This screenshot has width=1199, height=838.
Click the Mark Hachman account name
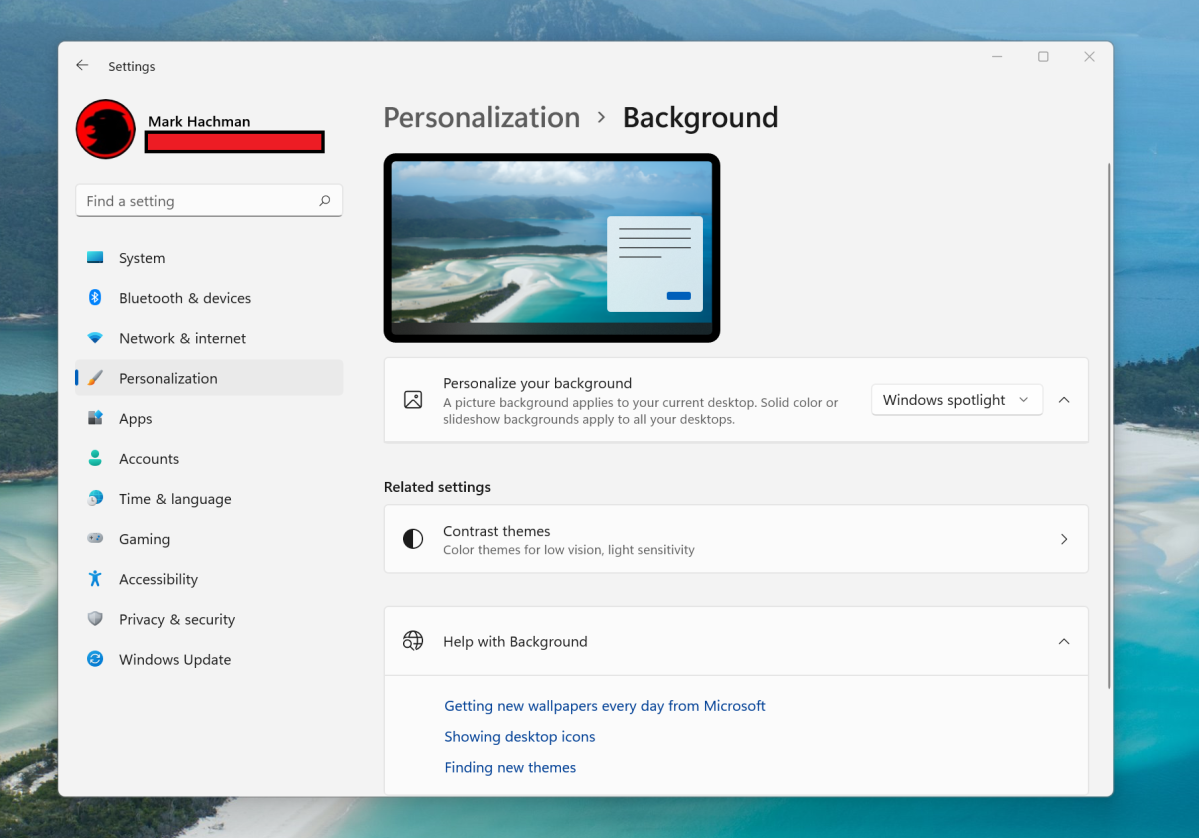pyautogui.click(x=199, y=121)
